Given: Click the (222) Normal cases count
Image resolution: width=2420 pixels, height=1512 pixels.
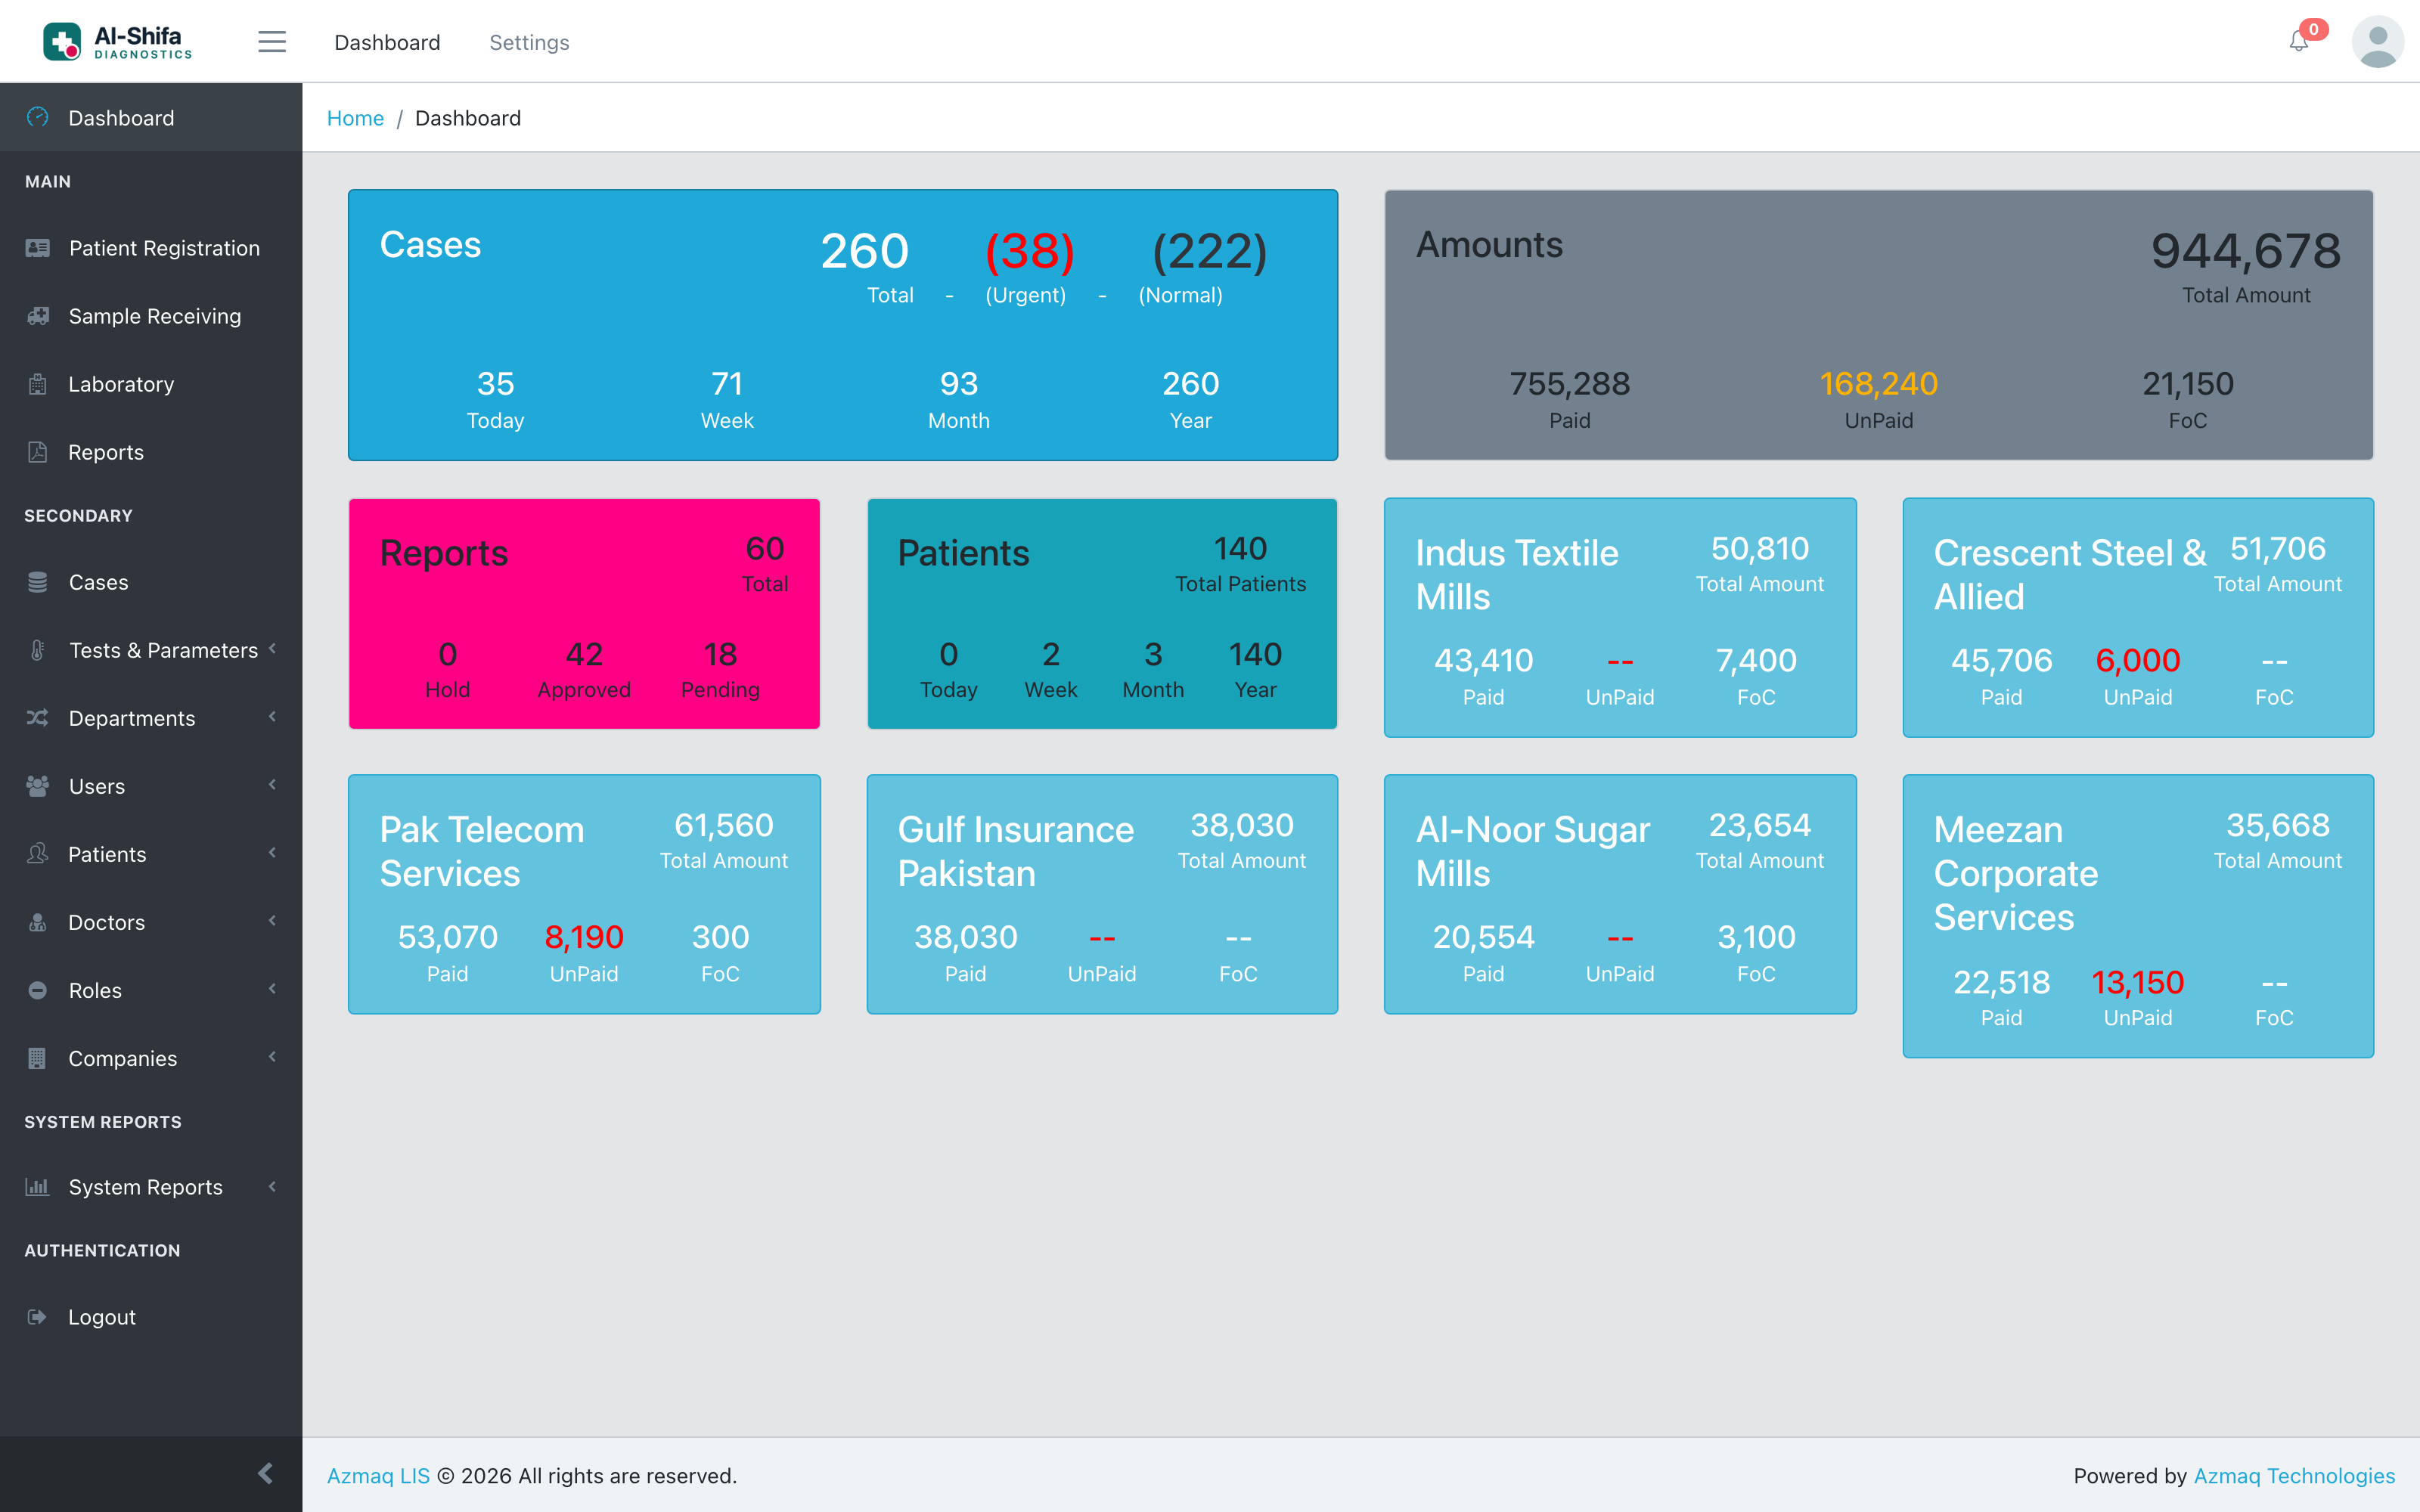Looking at the screenshot, I should 1210,251.
